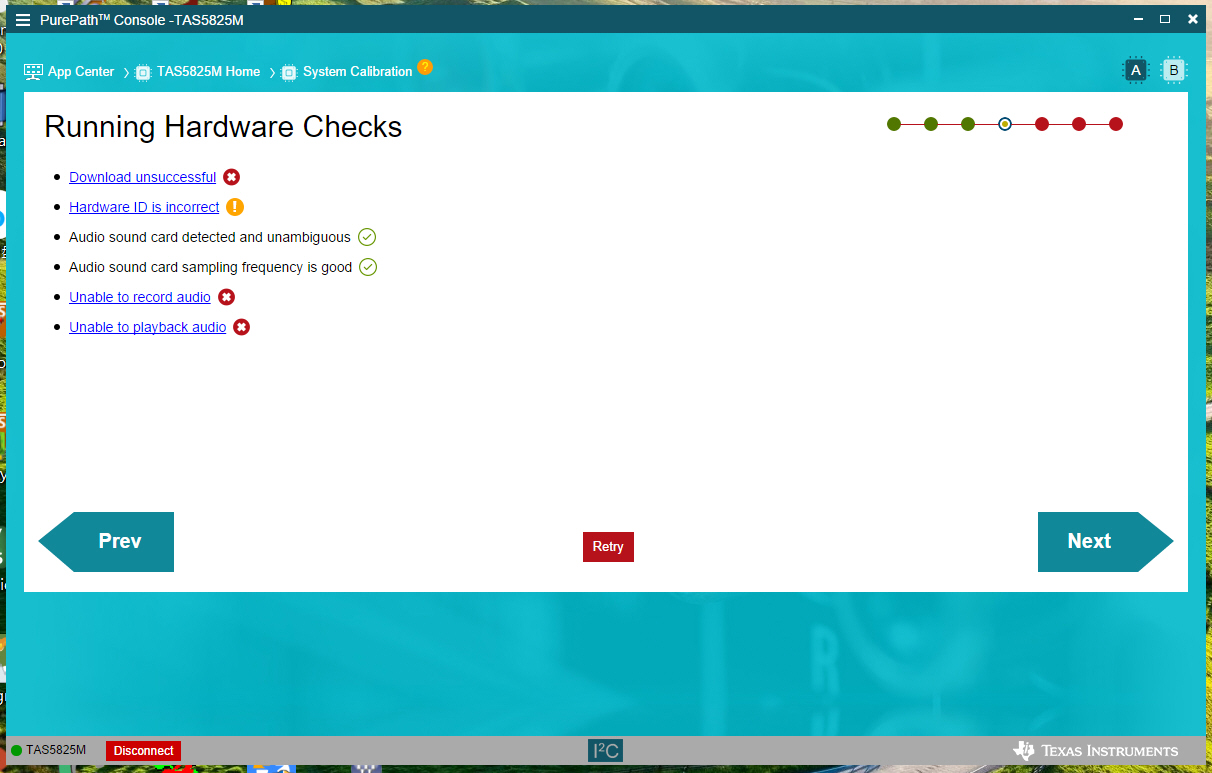Click Audio sound card detected text
Screen dimensions: 1212x773
210,237
